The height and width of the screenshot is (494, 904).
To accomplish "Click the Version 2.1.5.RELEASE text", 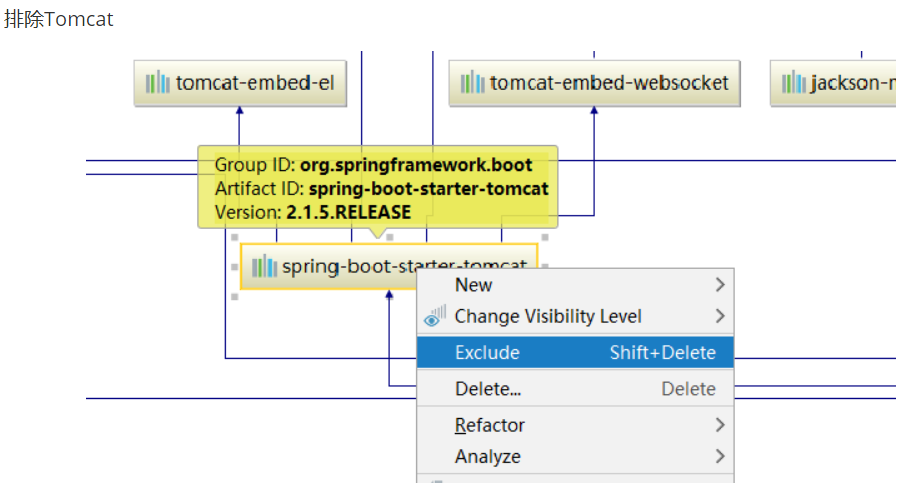I will click(x=313, y=212).
